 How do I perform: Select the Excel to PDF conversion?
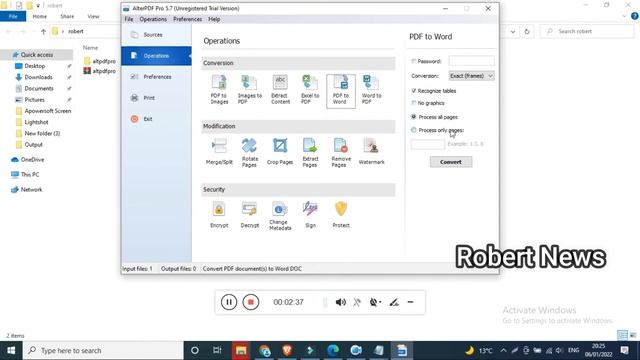tap(310, 90)
